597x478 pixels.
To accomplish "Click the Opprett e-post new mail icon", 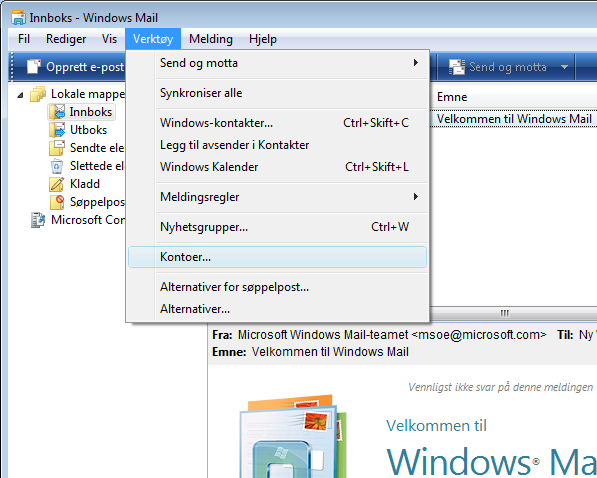I will (34, 67).
